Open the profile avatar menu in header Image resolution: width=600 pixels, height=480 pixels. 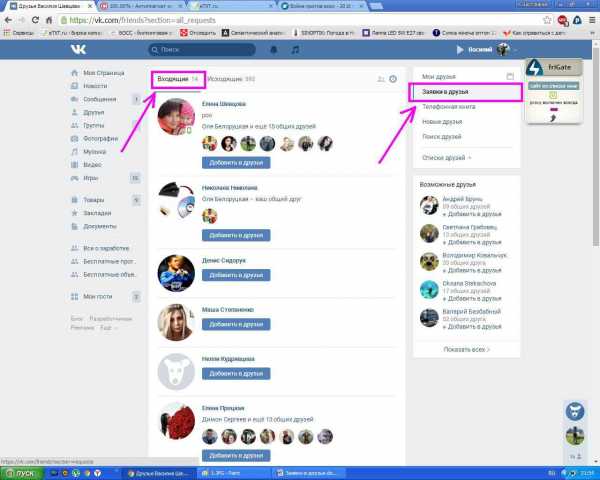[x=504, y=49]
